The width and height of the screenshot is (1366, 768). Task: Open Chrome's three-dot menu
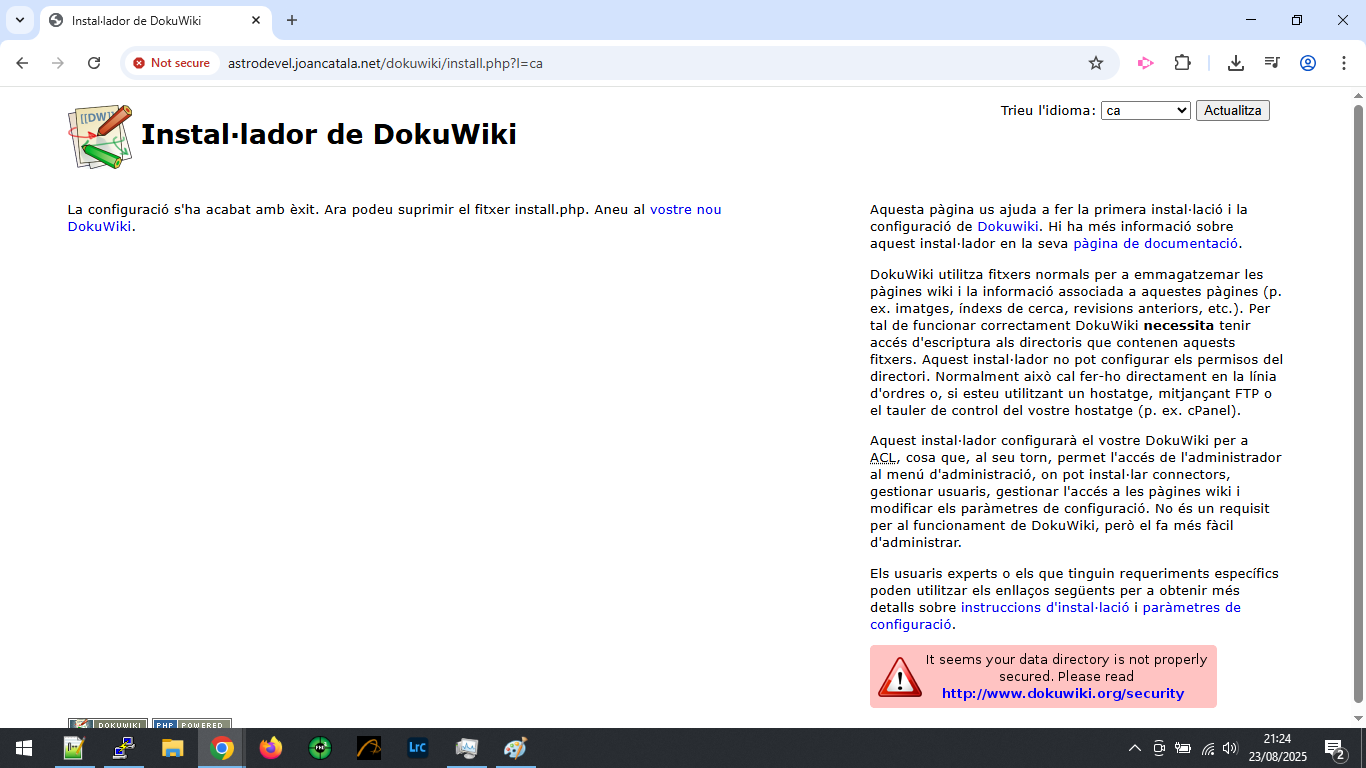coord(1344,63)
